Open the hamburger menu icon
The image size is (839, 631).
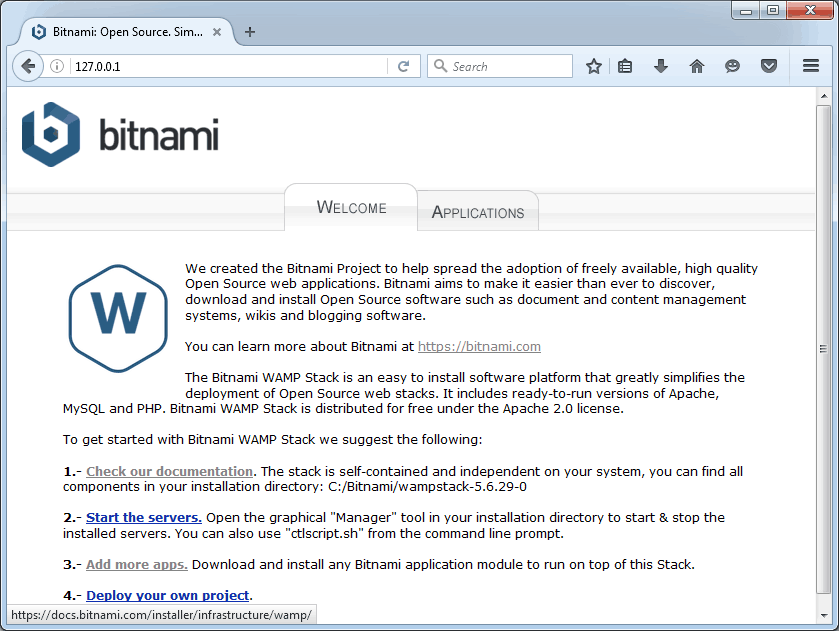(x=811, y=66)
